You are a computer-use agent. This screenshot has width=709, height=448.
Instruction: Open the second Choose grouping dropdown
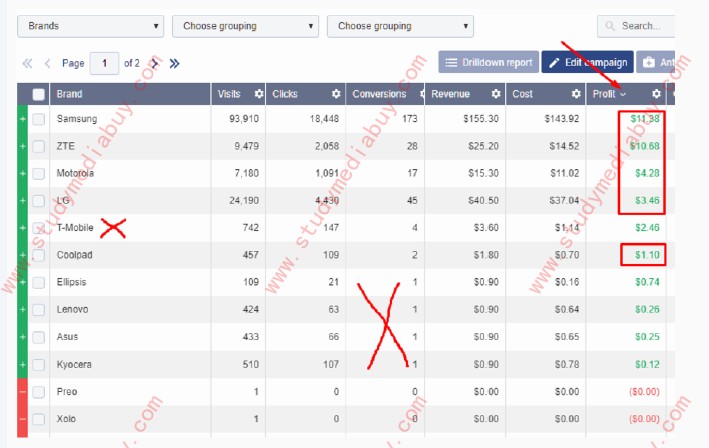(x=245, y=26)
